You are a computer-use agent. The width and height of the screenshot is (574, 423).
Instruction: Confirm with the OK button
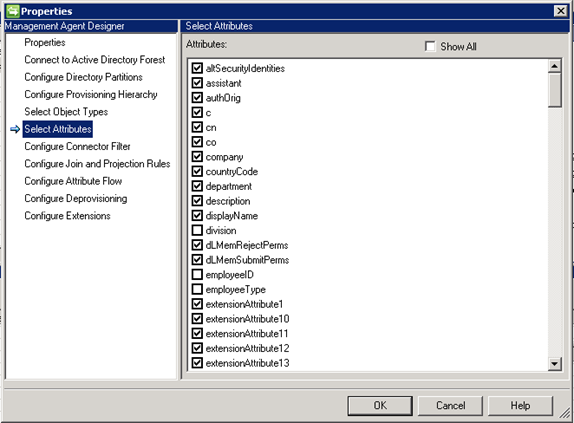[380, 405]
